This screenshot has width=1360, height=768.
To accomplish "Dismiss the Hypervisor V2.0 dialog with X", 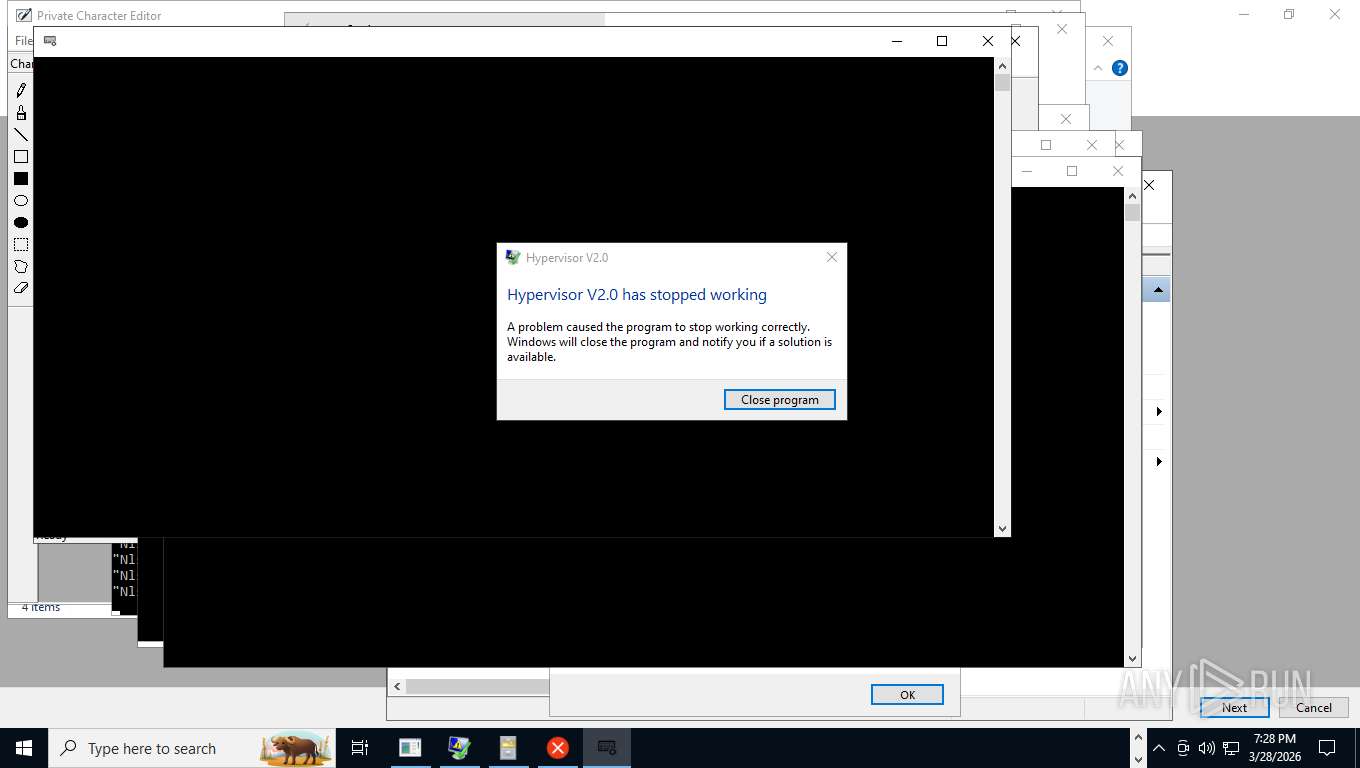I will tap(831, 257).
